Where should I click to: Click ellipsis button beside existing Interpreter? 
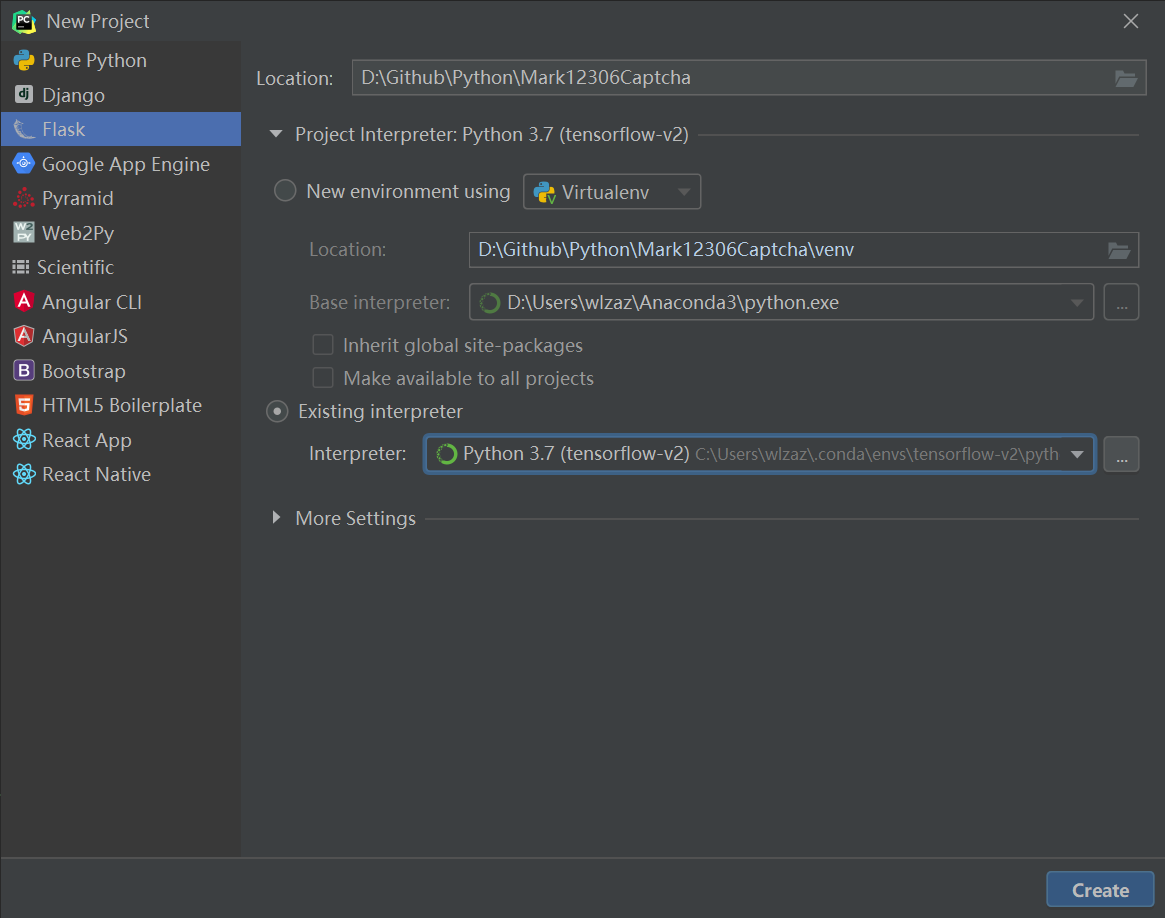[1121, 454]
